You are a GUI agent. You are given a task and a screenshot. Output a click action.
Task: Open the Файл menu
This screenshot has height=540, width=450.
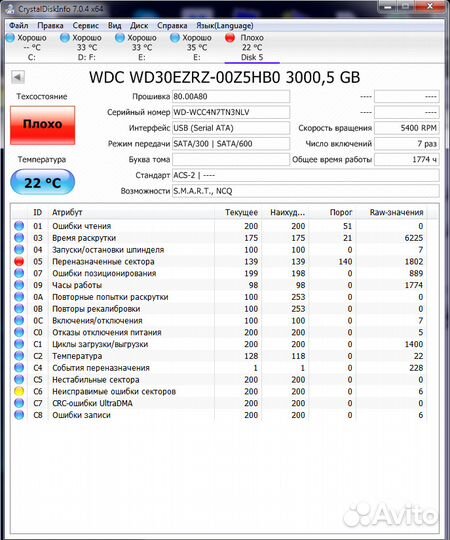pos(19,25)
